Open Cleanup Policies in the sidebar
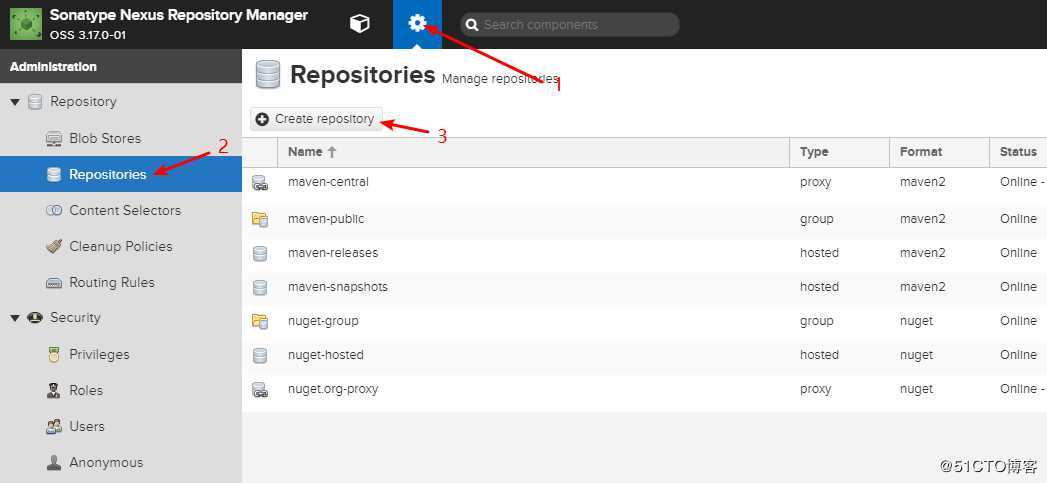The width and height of the screenshot is (1047, 483). [121, 247]
